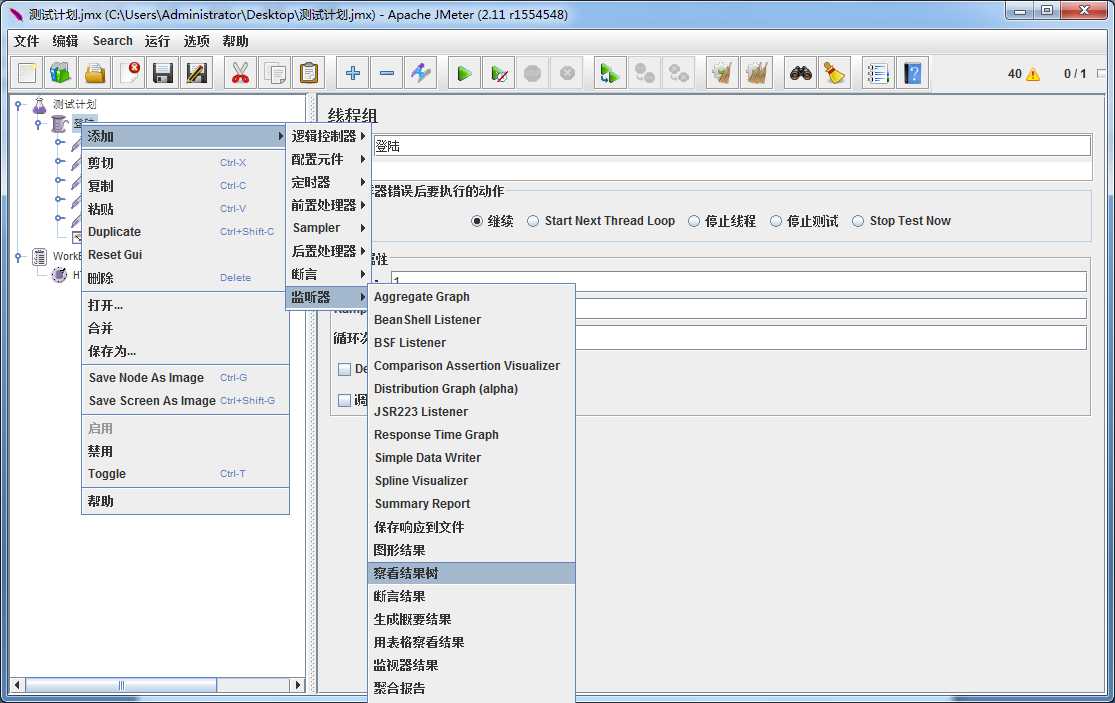Expand the 逻辑控制器 submenu
Viewport: 1115px width, 703px height.
click(x=327, y=136)
